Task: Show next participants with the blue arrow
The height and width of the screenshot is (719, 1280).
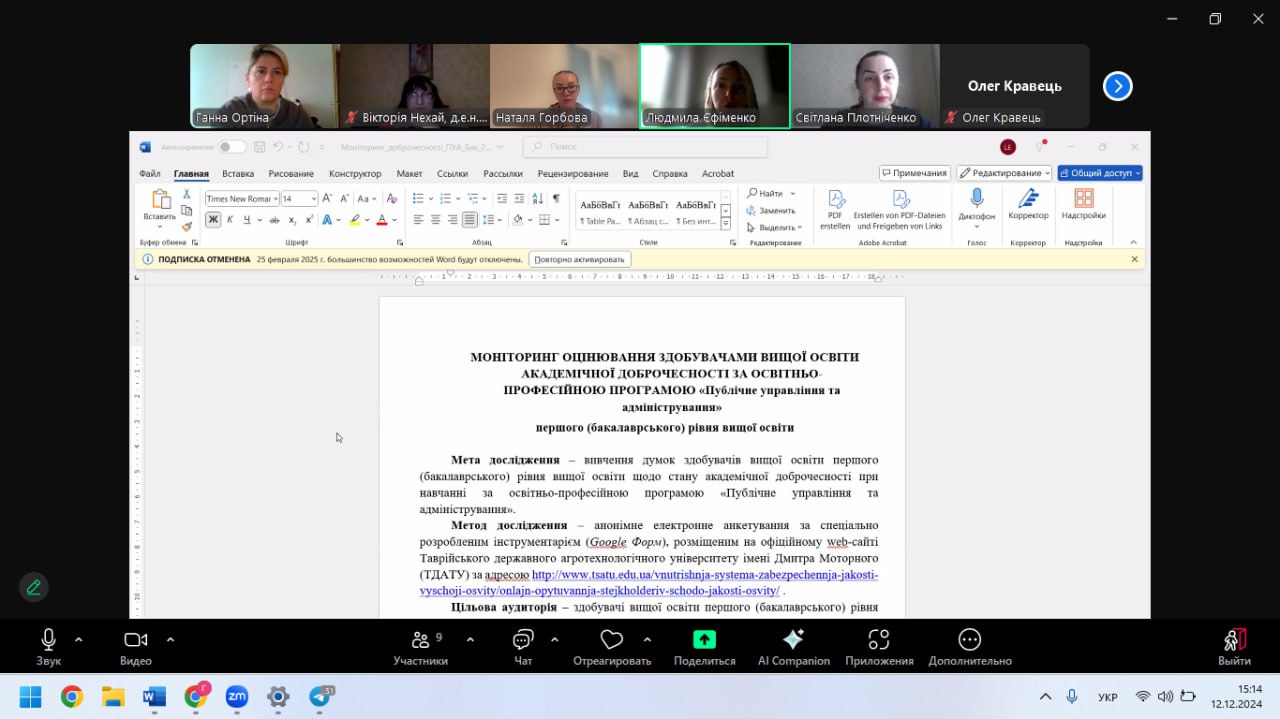Action: click(1117, 87)
